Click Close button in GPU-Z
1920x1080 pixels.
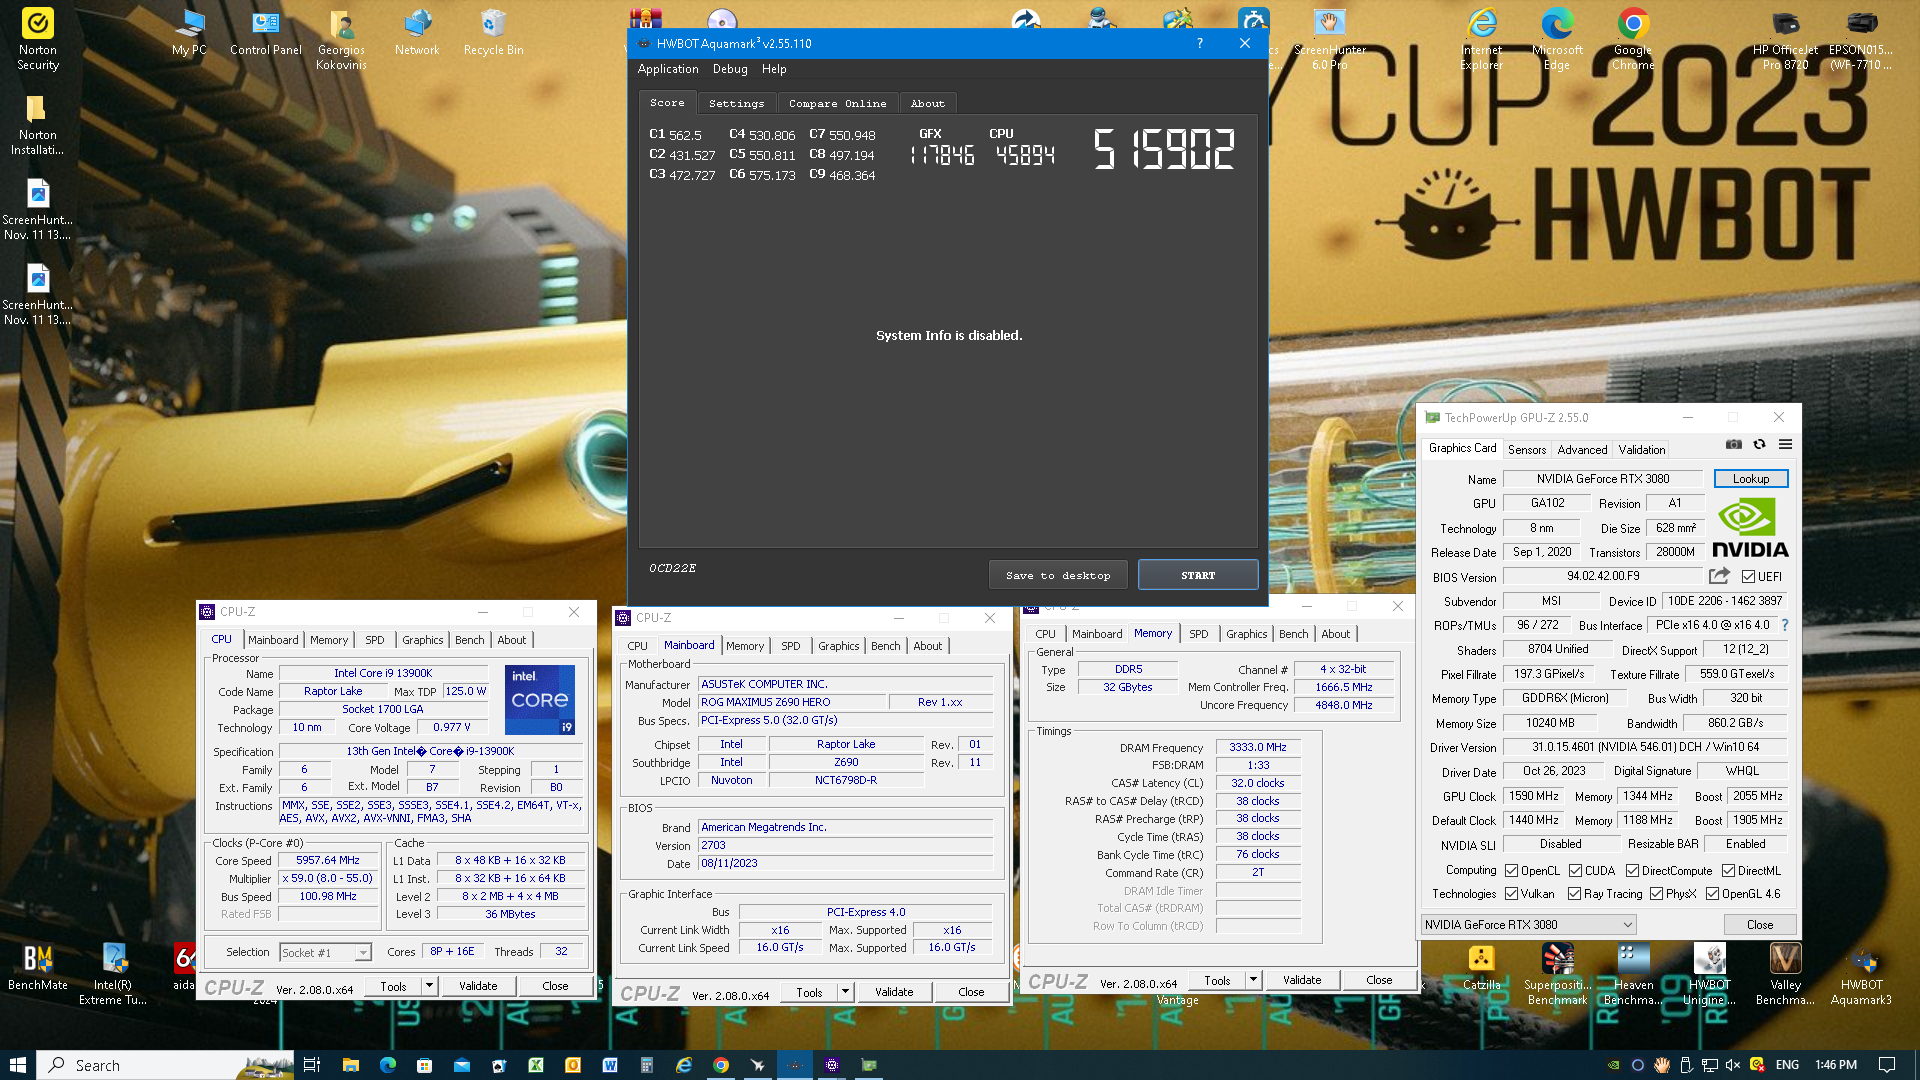point(1760,925)
